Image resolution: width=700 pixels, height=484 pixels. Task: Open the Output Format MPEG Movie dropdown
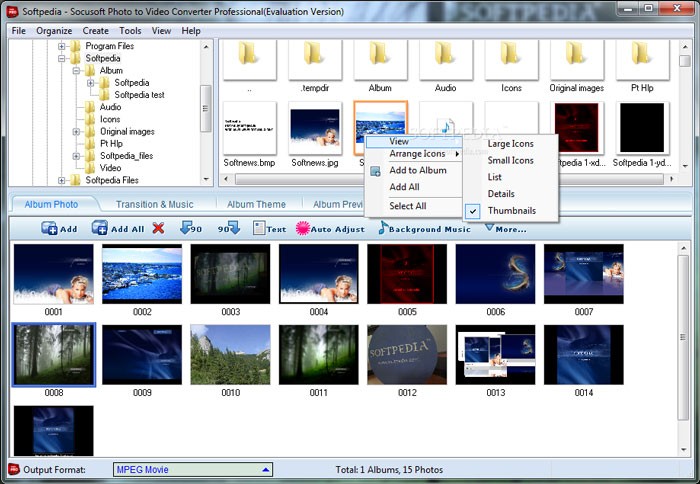pos(193,469)
